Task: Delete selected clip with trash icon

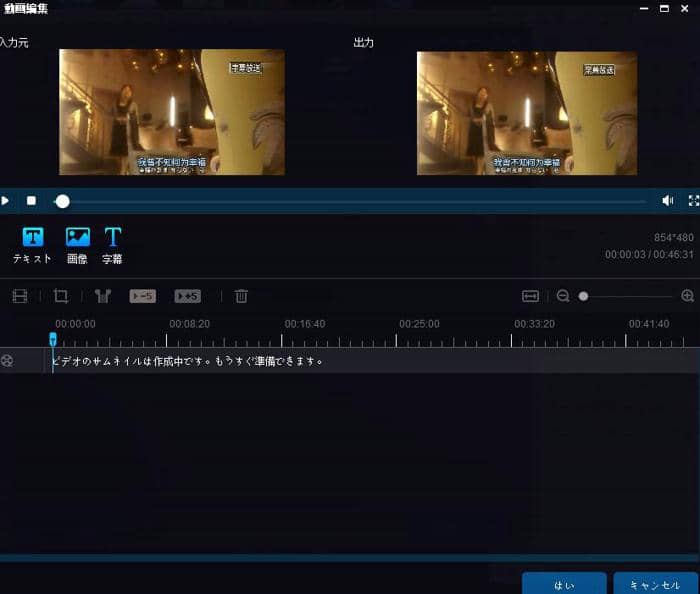Action: 241,296
